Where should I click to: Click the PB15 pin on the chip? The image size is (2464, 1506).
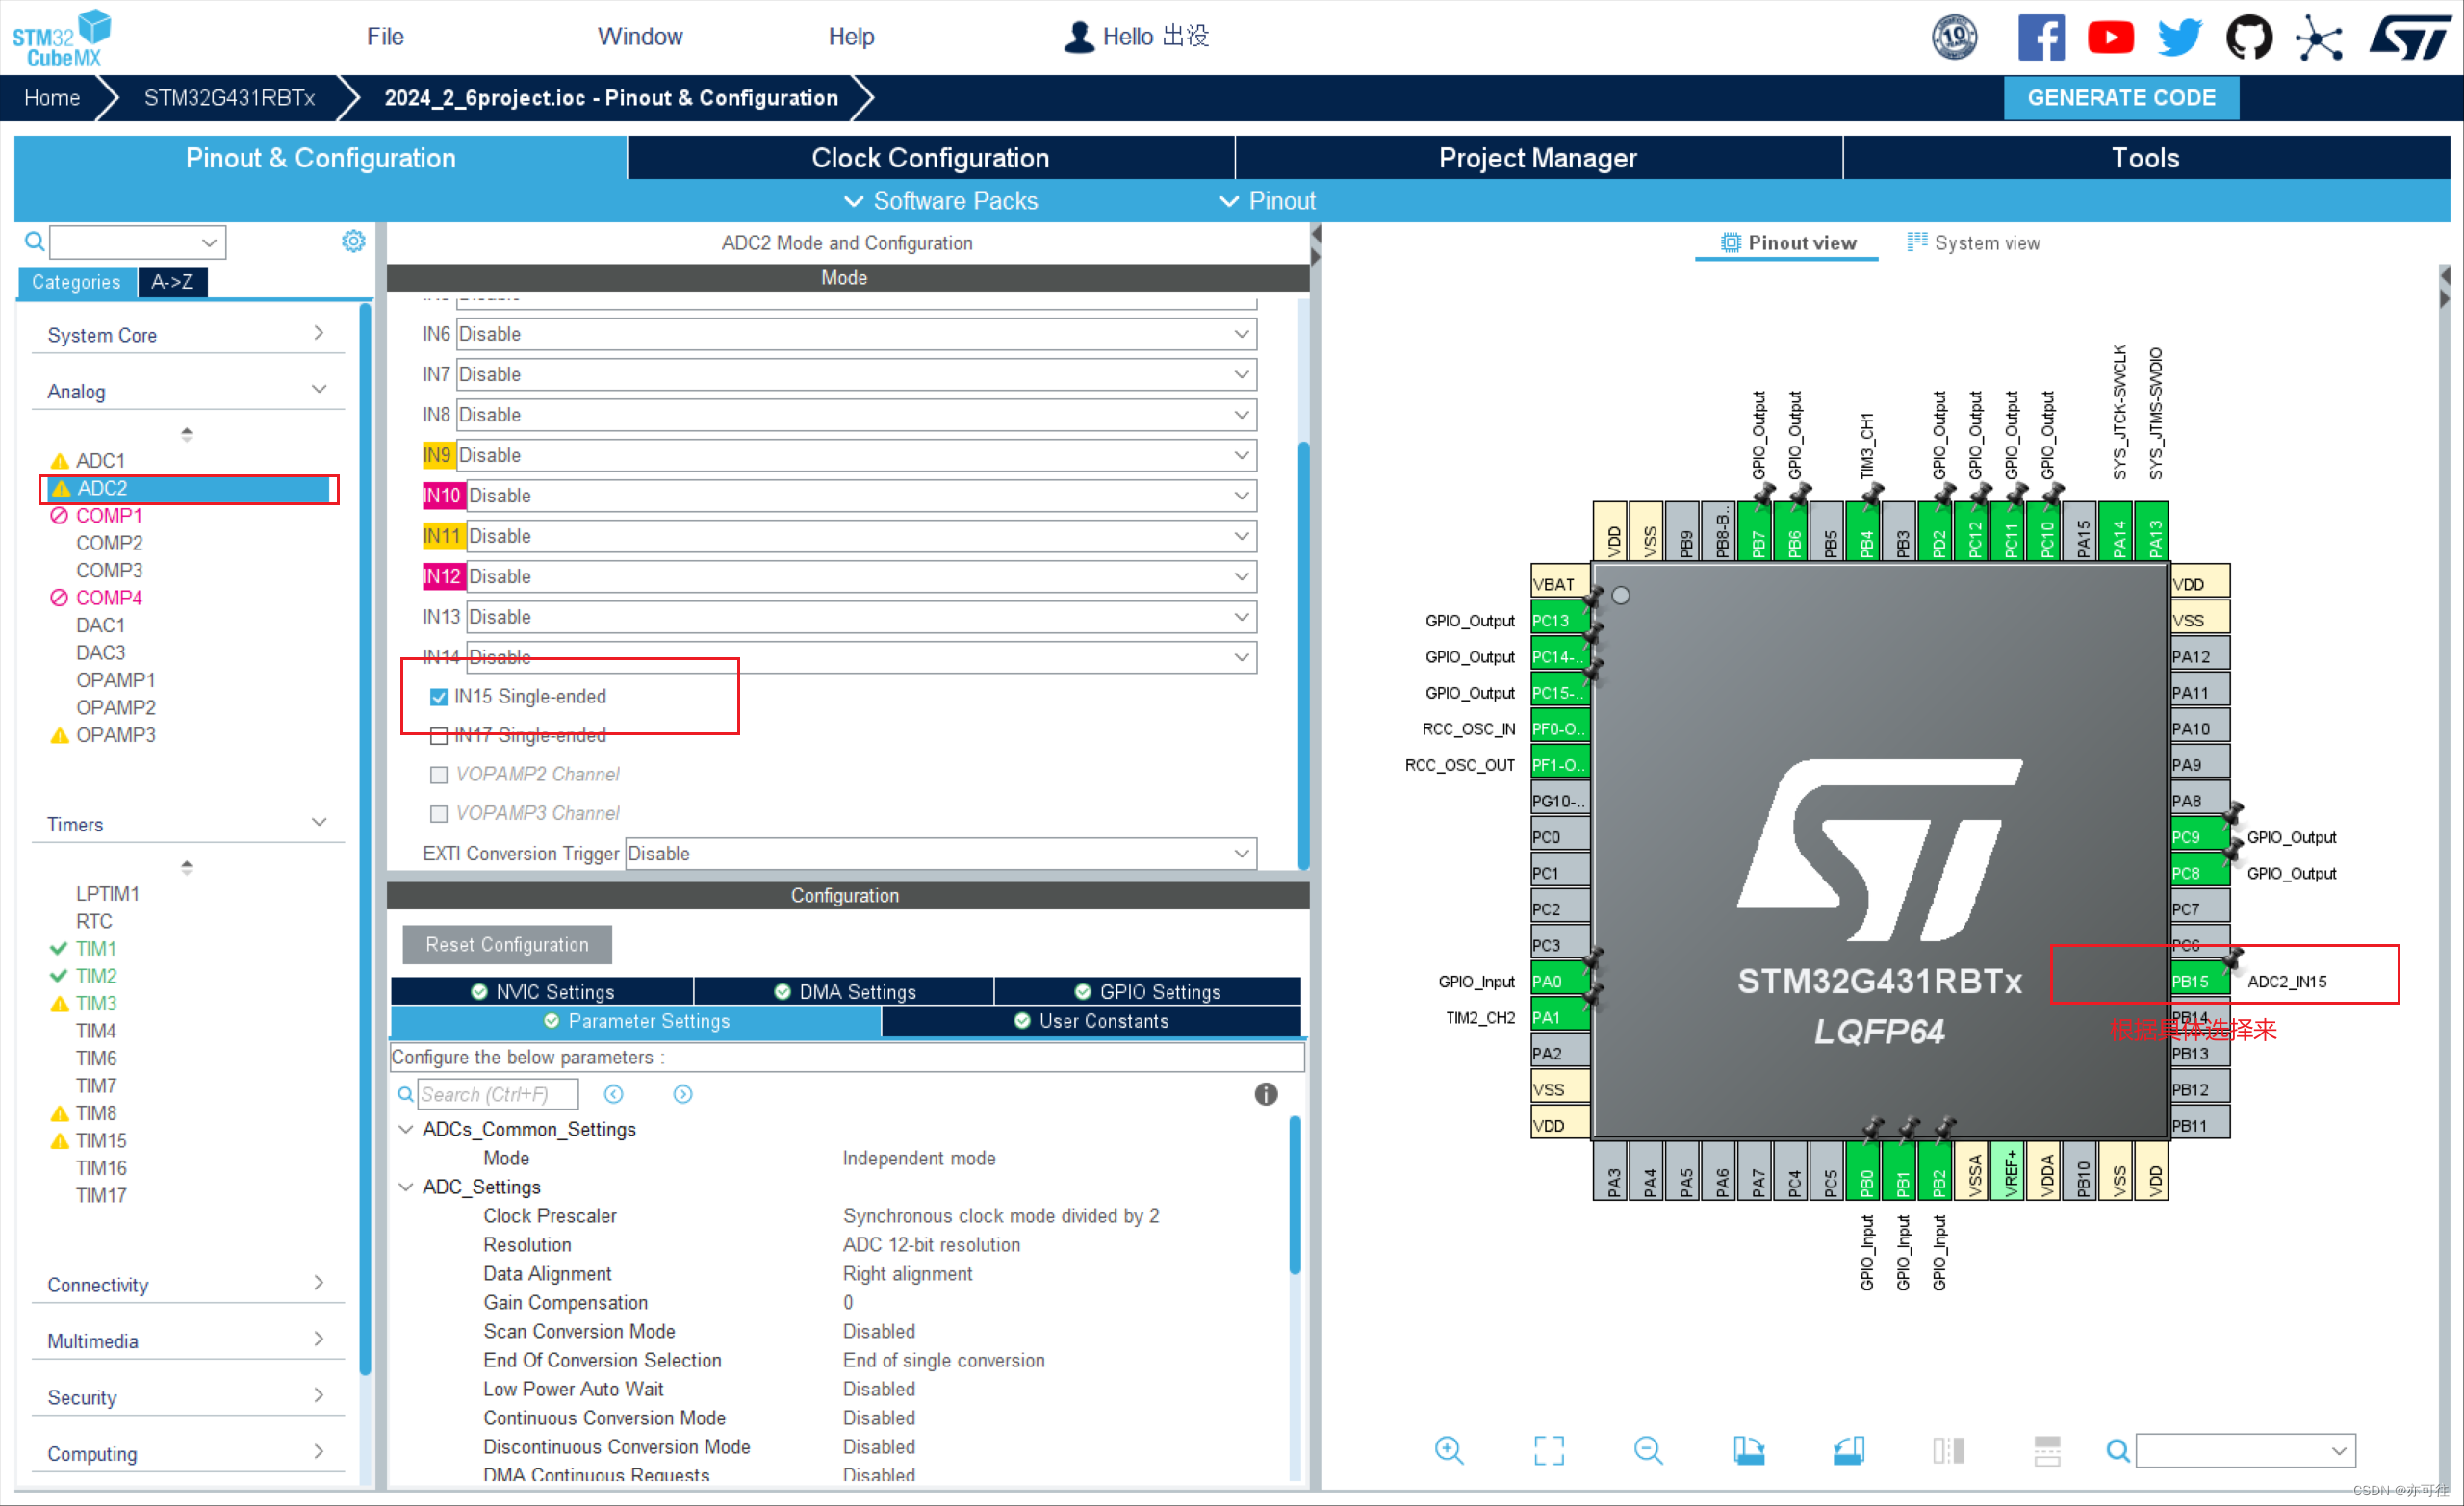click(x=2199, y=981)
